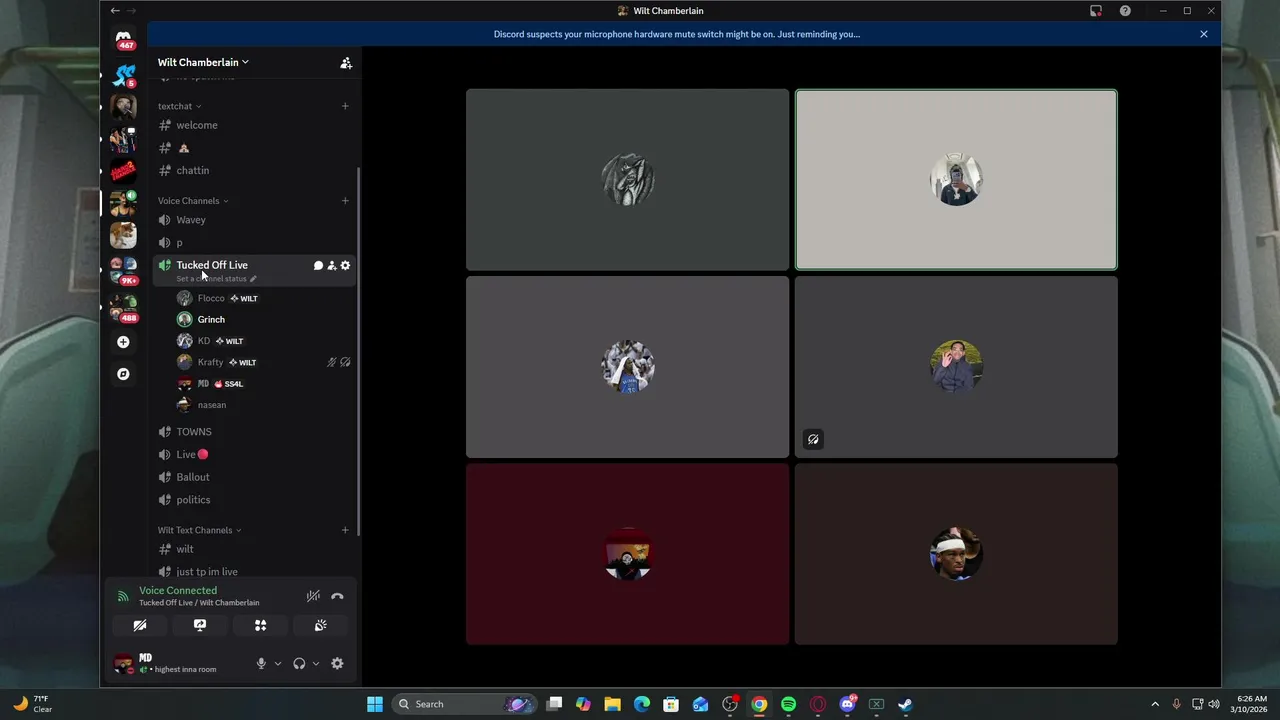The height and width of the screenshot is (720, 1280).
Task: Collapse the Voice Channels category
Action: pyautogui.click(x=193, y=201)
